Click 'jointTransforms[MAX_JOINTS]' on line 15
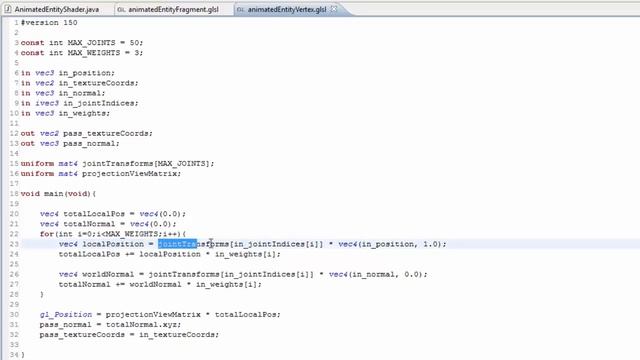Viewport: 640px width, 360px height. pos(146,164)
